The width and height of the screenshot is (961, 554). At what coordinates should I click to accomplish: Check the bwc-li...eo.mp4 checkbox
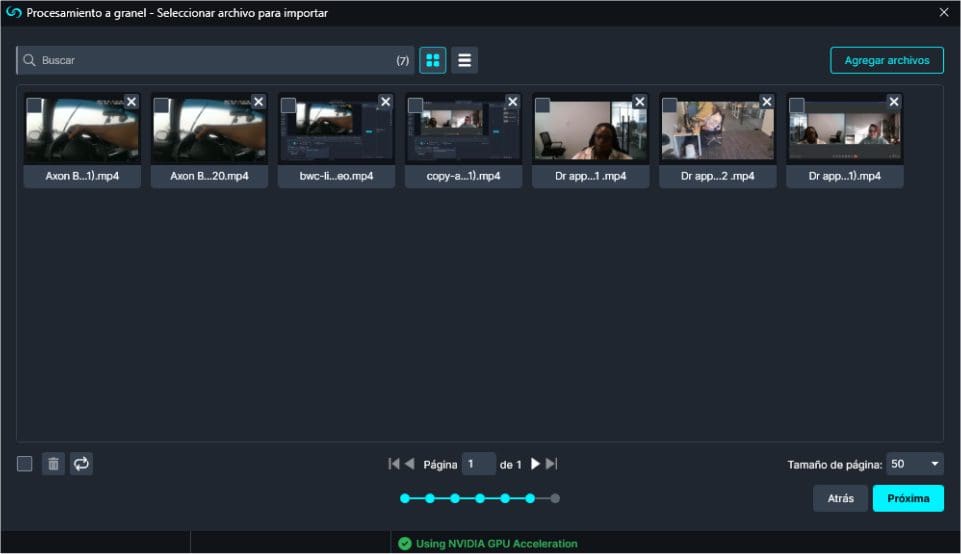coord(288,105)
